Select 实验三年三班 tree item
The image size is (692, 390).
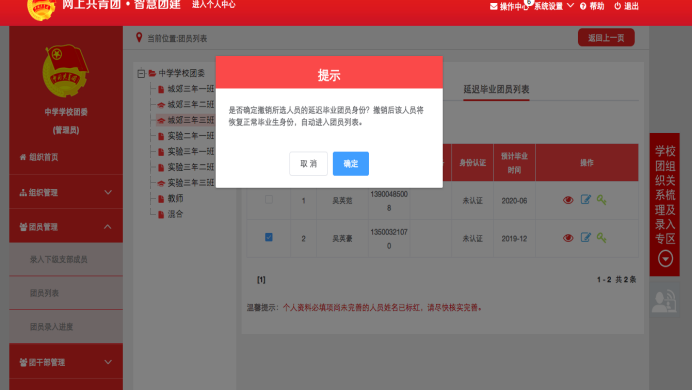click(x=186, y=183)
